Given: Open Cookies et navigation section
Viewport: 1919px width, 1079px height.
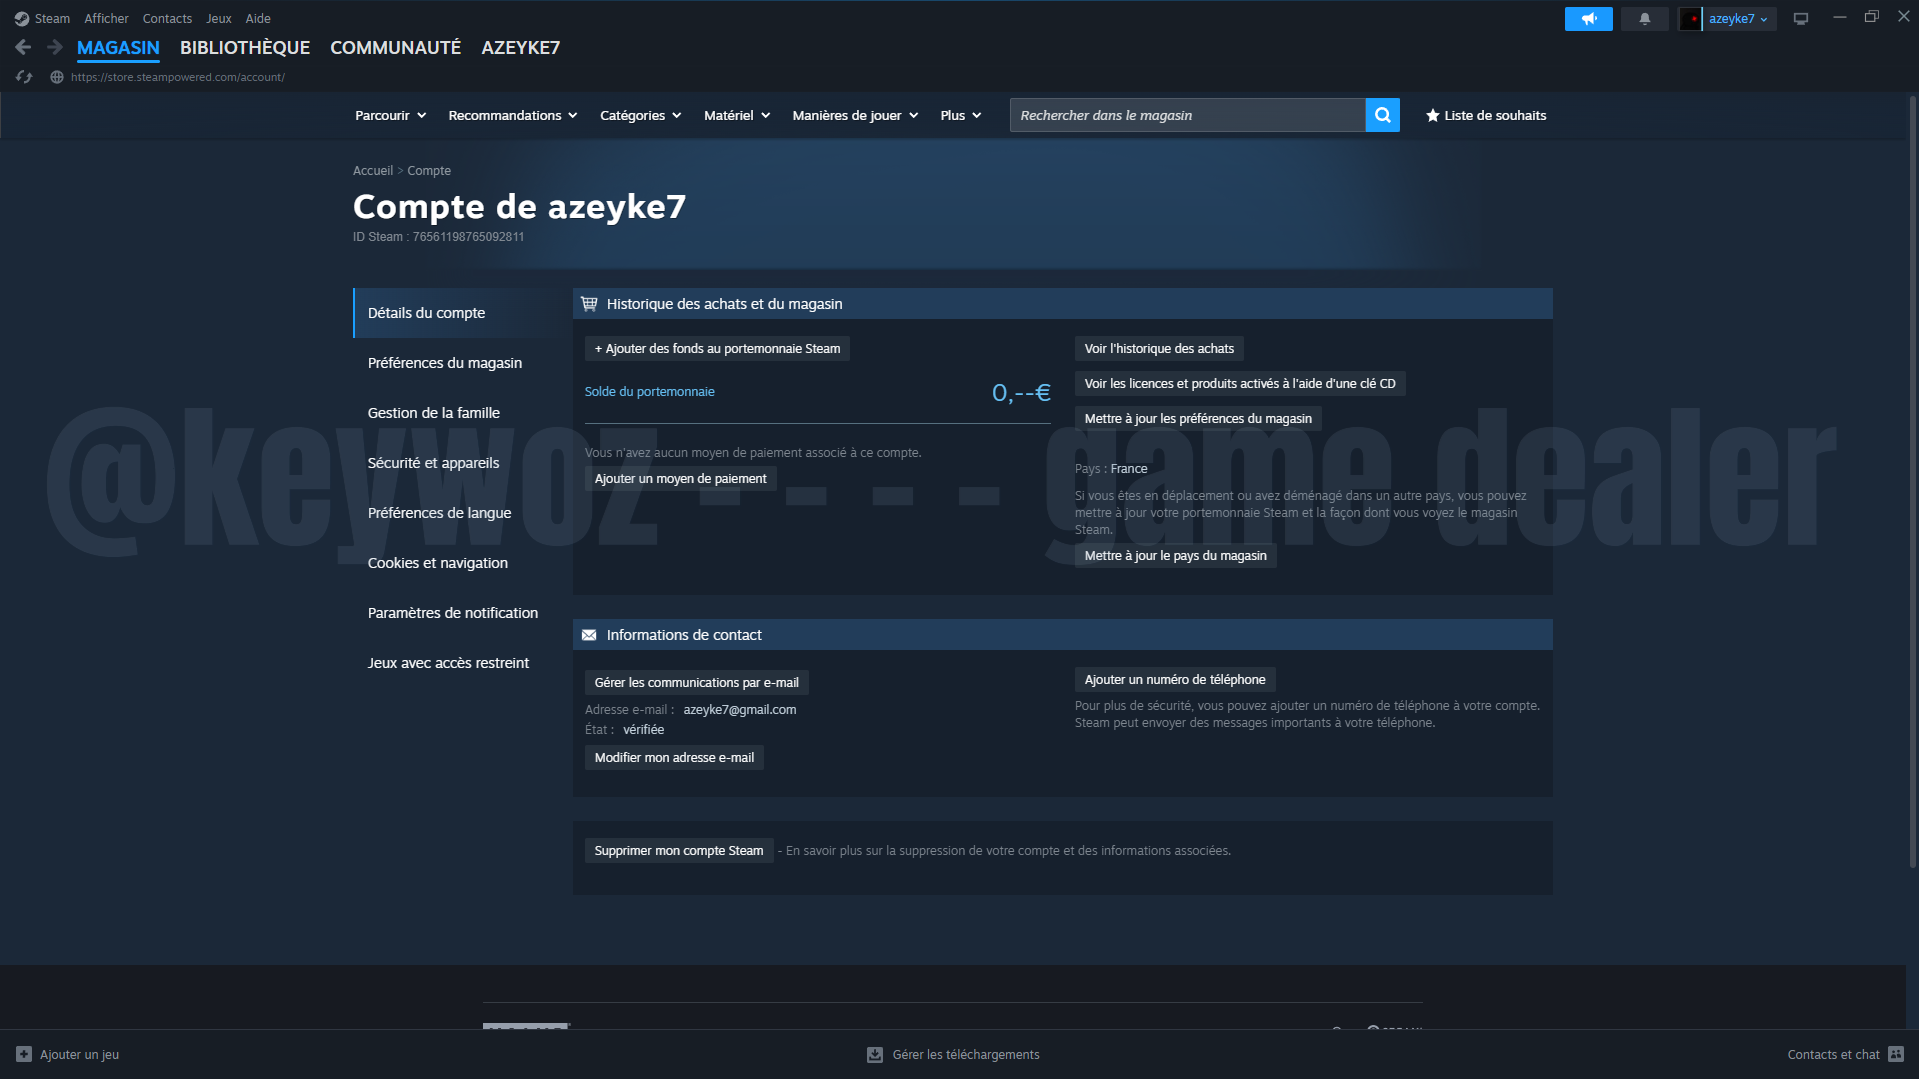Looking at the screenshot, I should [438, 563].
